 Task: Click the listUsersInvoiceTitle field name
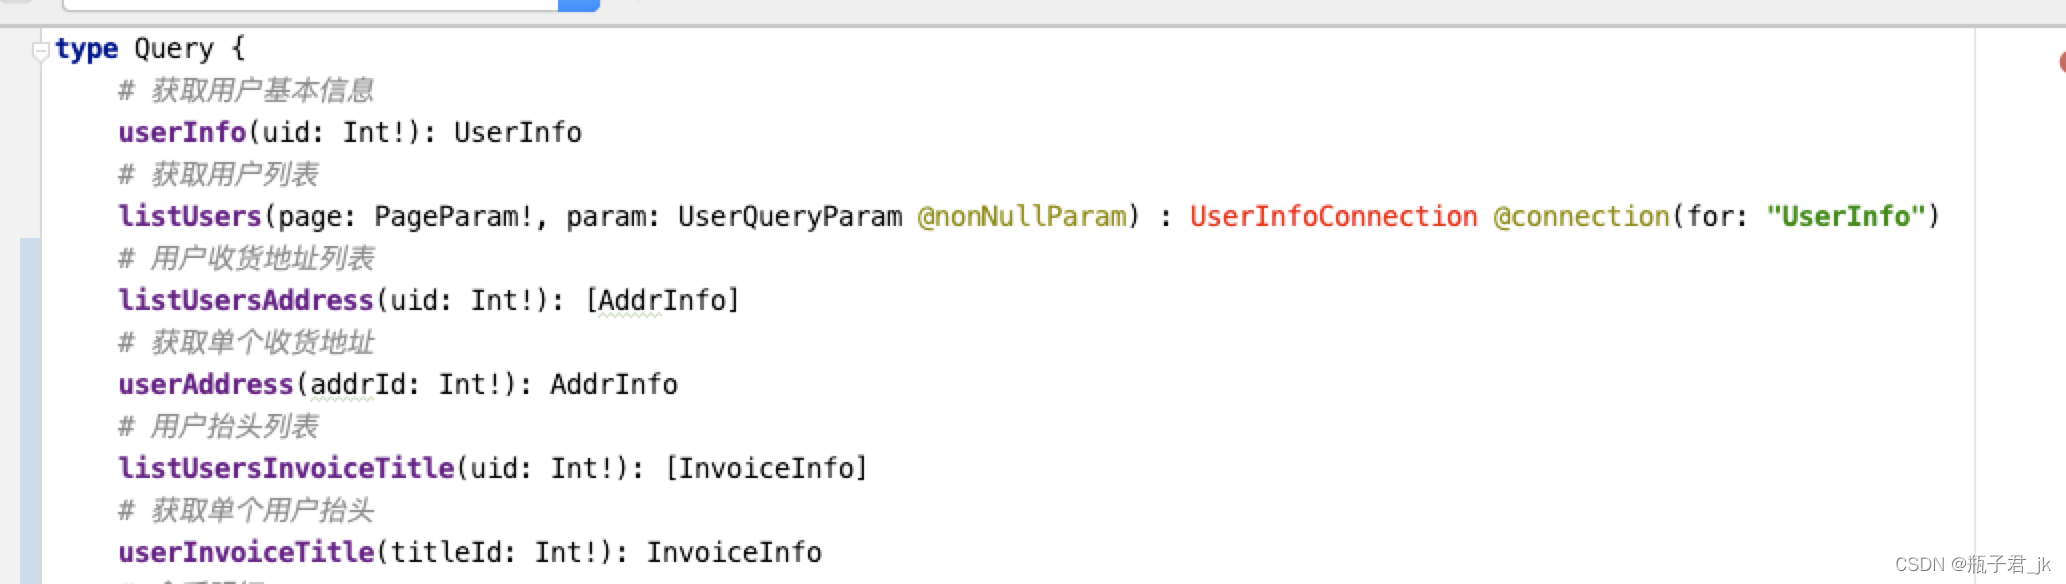pos(286,468)
